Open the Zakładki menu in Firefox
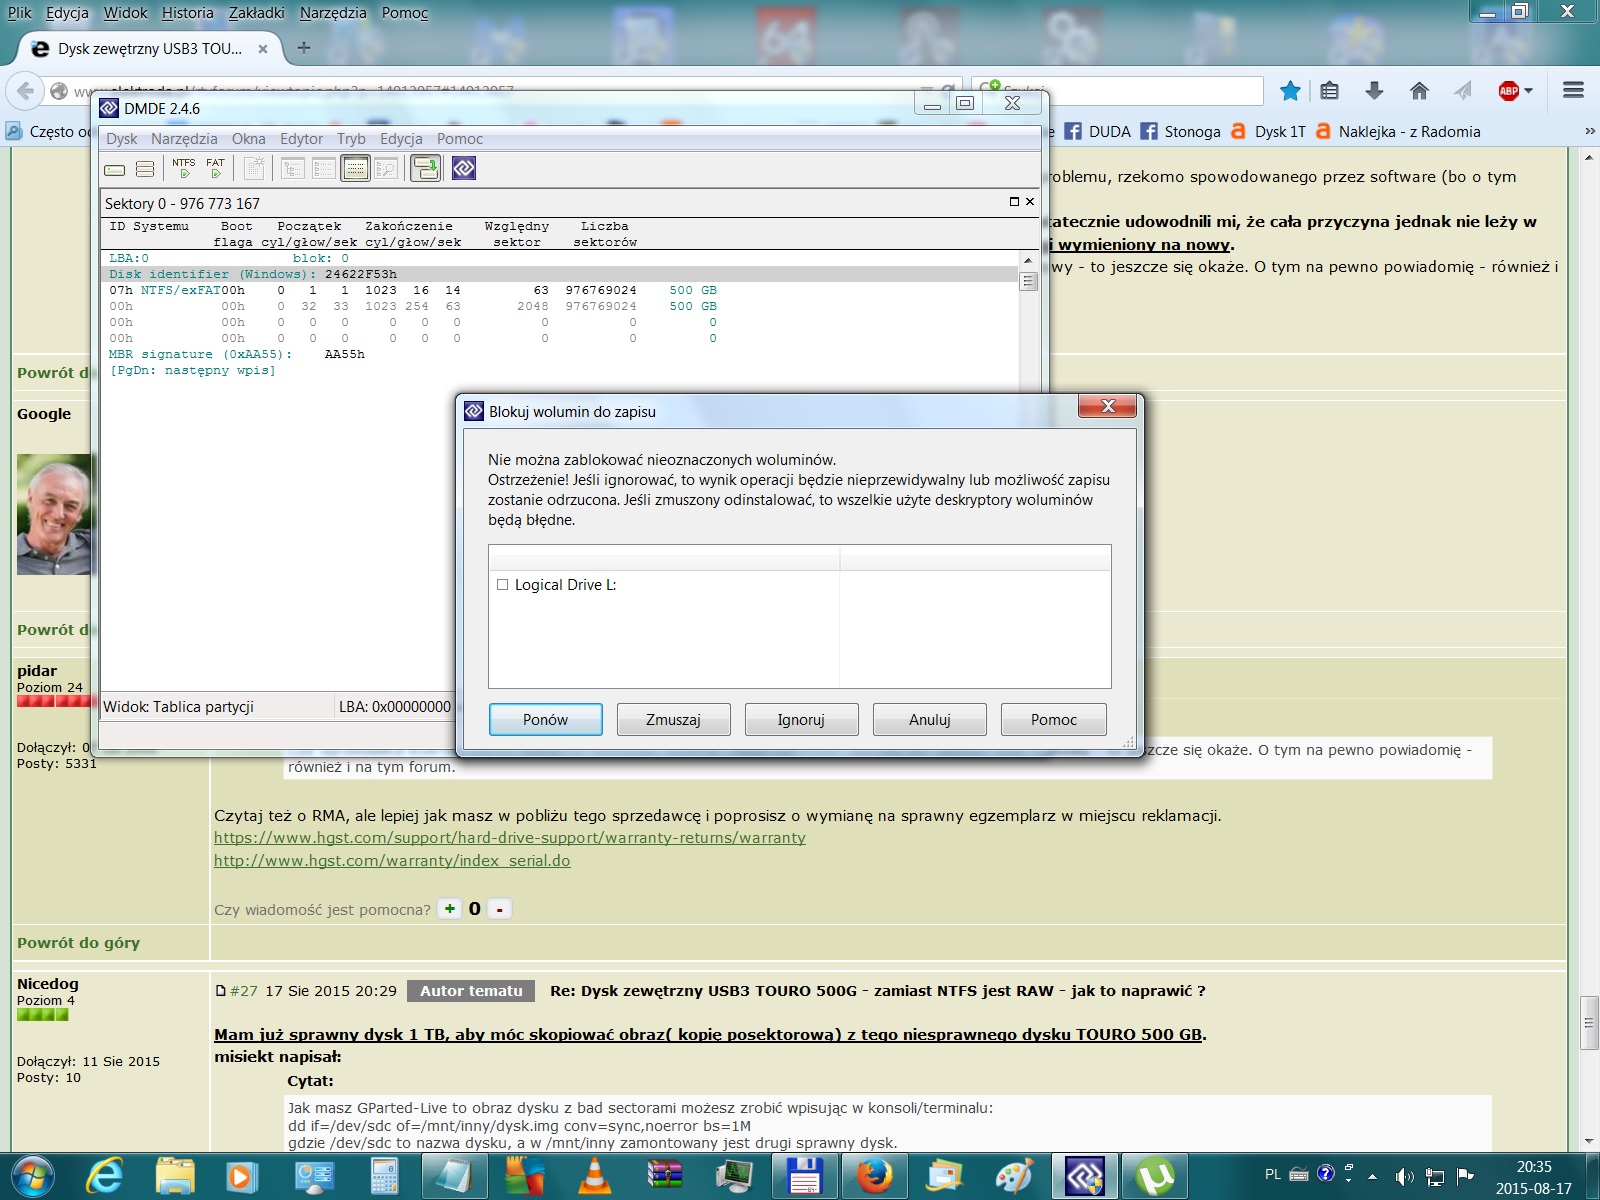Screen dimensions: 1600x1200 (x=257, y=13)
